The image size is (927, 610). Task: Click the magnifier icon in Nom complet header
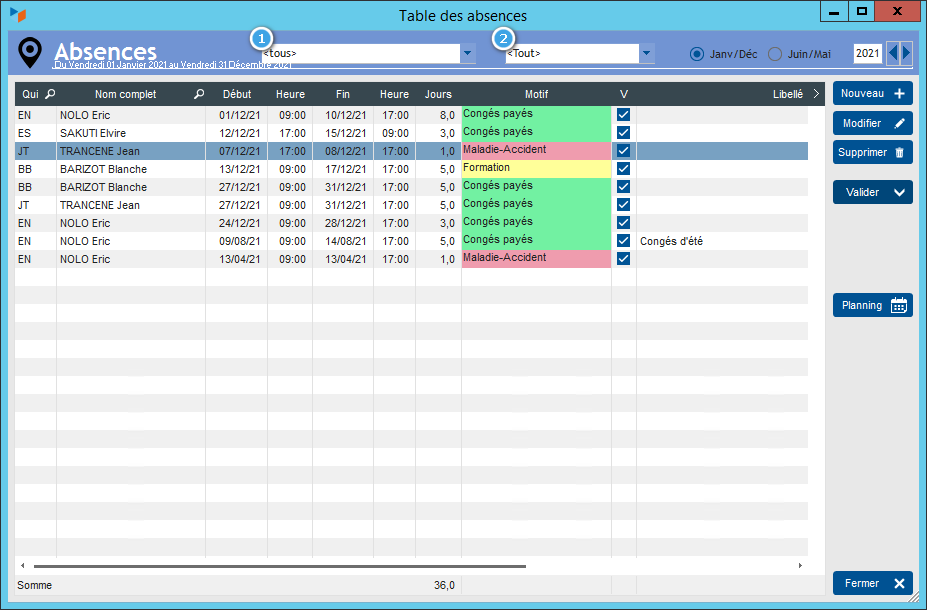[x=199, y=94]
